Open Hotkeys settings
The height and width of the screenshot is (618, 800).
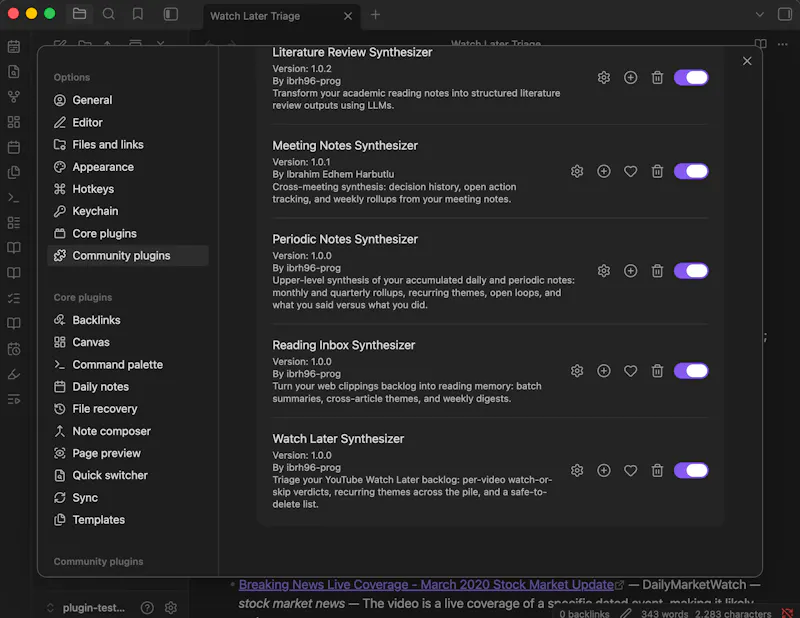128,189
